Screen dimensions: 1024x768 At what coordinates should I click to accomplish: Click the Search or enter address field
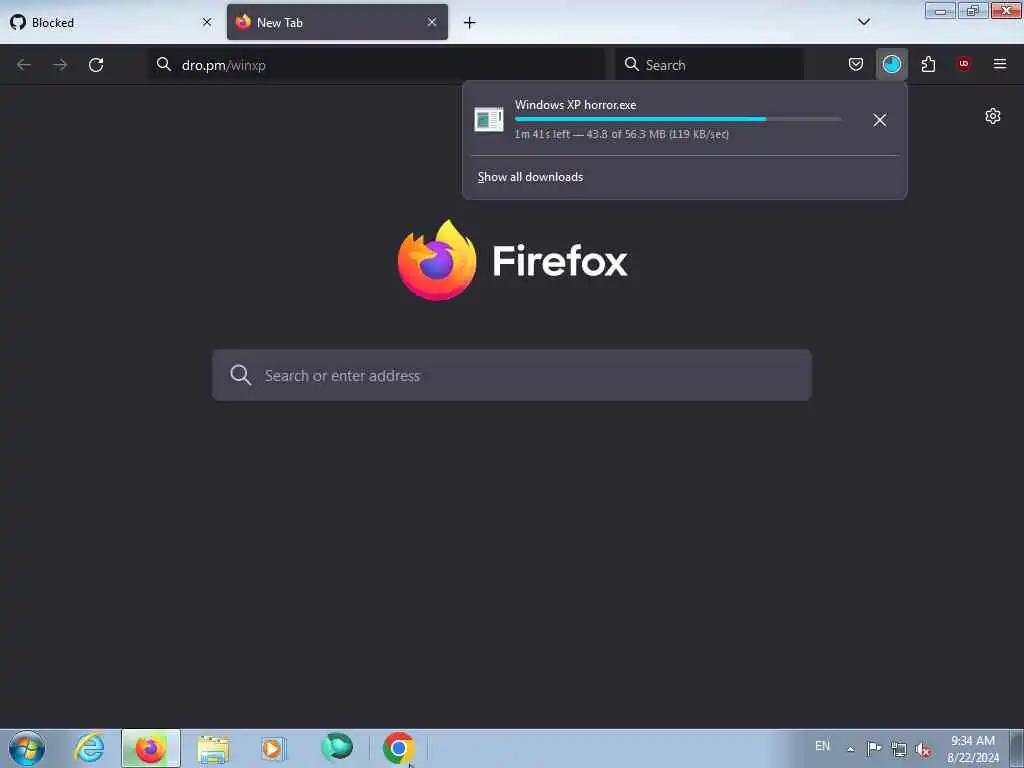[x=512, y=376]
